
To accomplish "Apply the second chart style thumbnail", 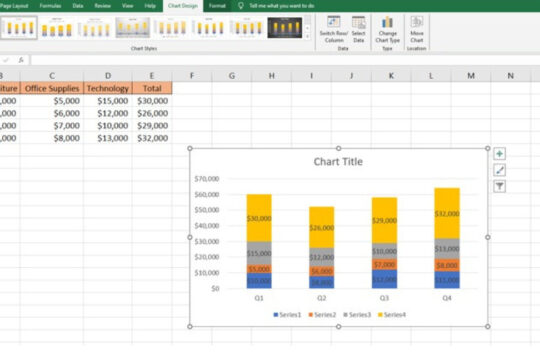I will [x=56, y=28].
